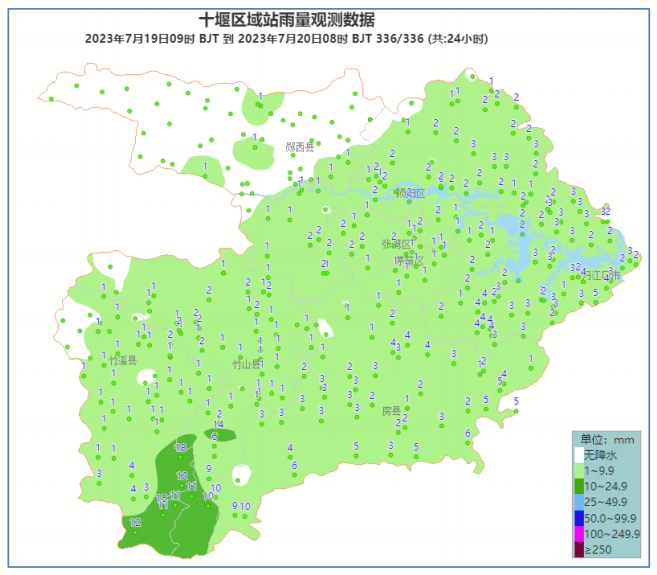Click the 竹溪县 county label
Image resolution: width=657 pixels, height=575 pixels.
(x=123, y=360)
